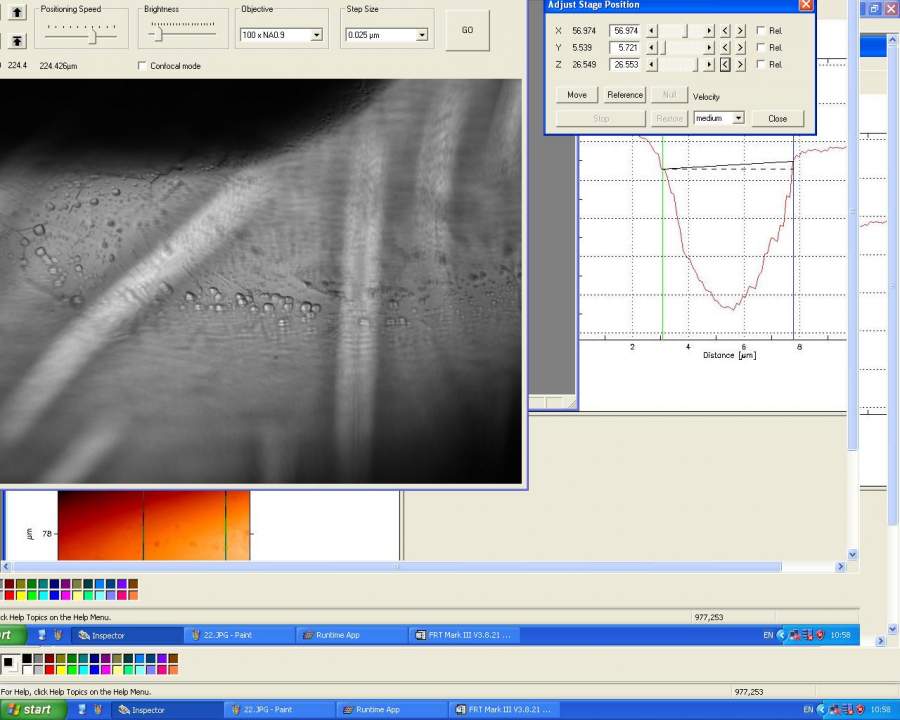Switch to FRT Mark III taskbar item
The image size is (900, 720).
point(500,709)
